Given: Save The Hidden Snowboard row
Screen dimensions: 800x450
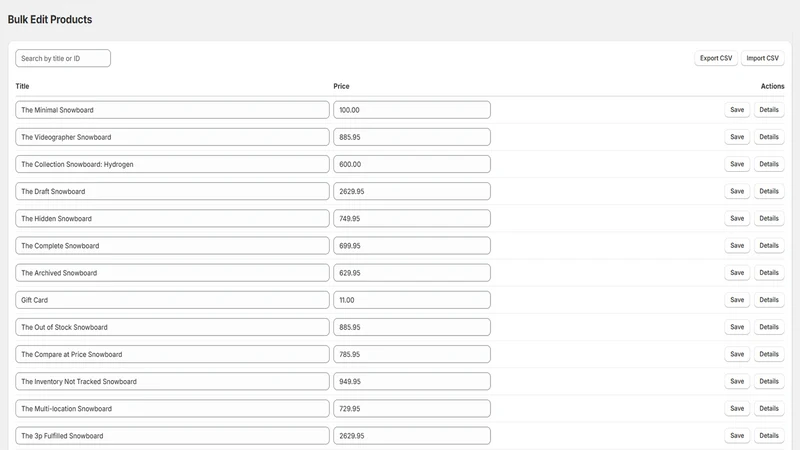Looking at the screenshot, I should [737, 218].
